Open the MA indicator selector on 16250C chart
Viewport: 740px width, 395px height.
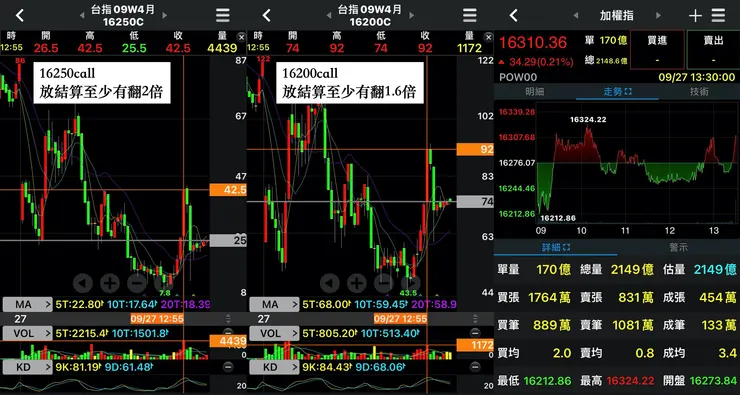(x=27, y=304)
